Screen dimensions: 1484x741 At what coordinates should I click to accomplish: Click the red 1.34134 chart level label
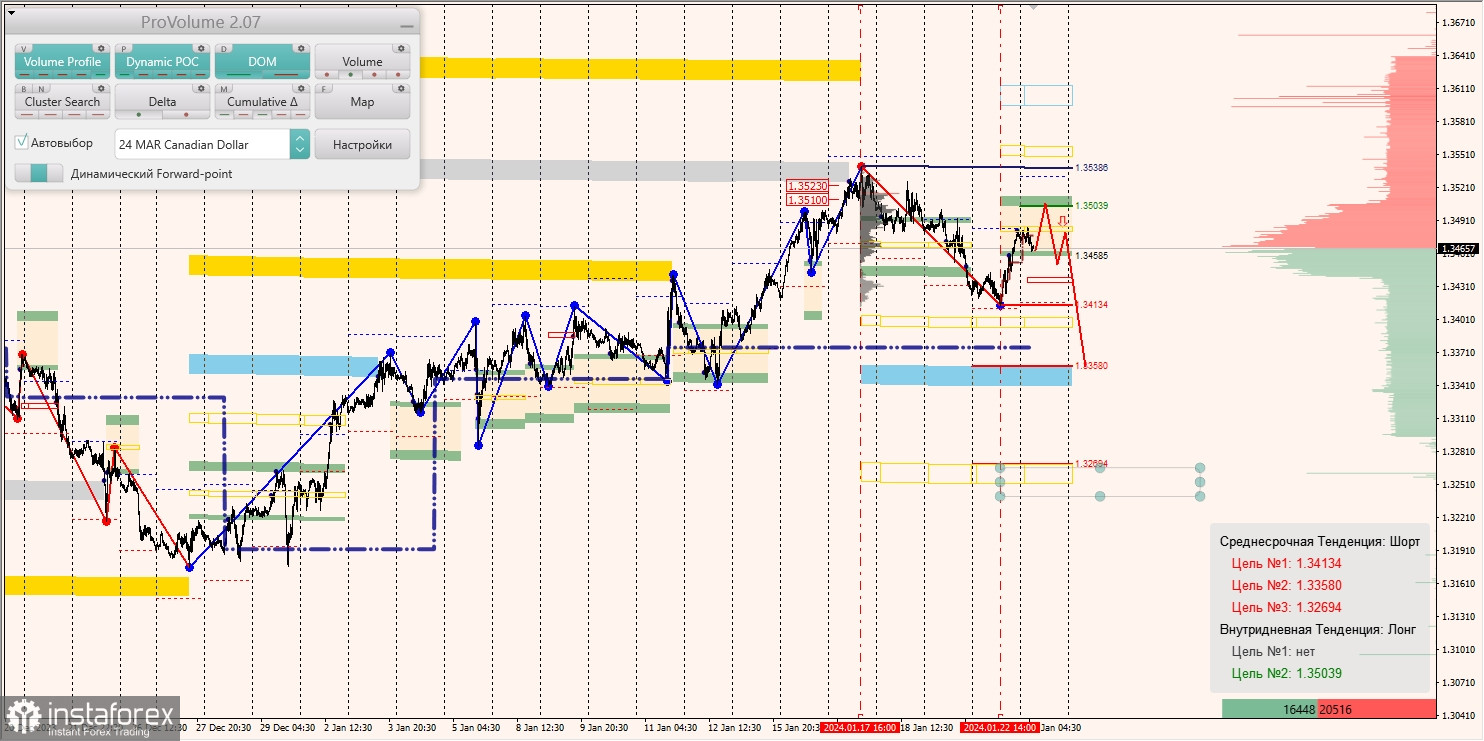pos(1092,304)
